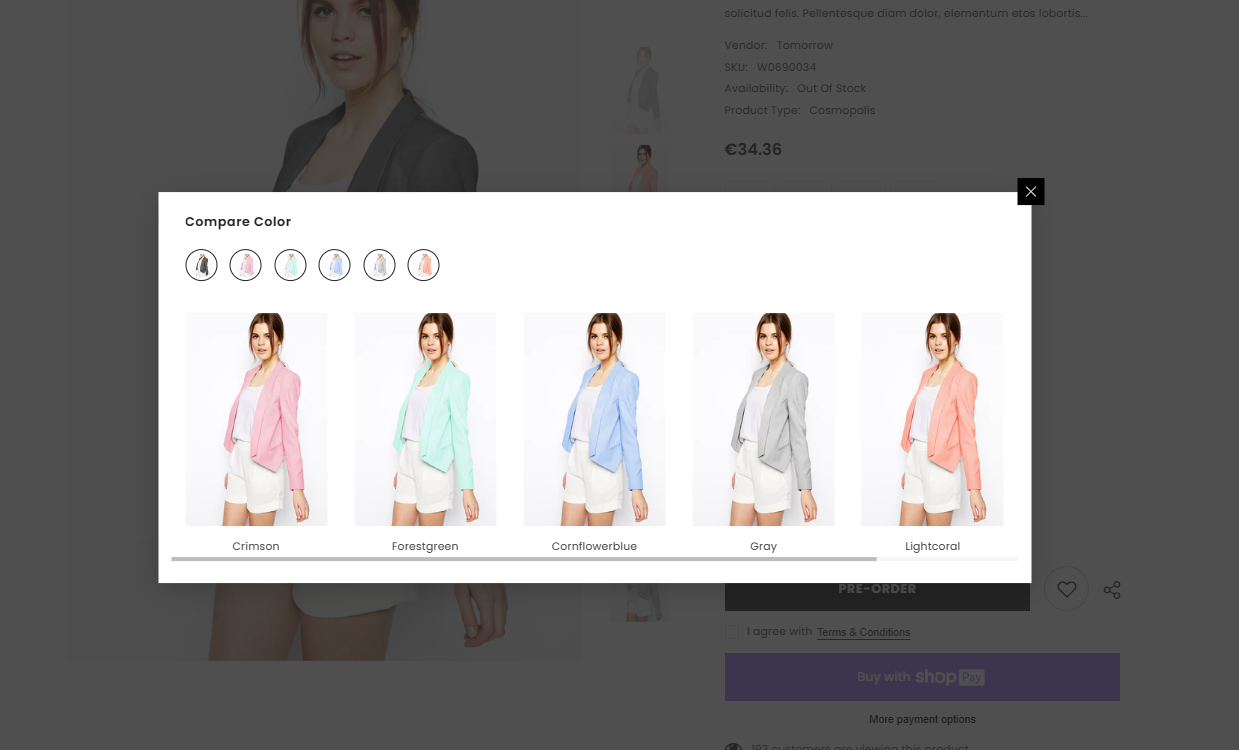Click the horizontal scrollbar in compare popup

coord(524,559)
